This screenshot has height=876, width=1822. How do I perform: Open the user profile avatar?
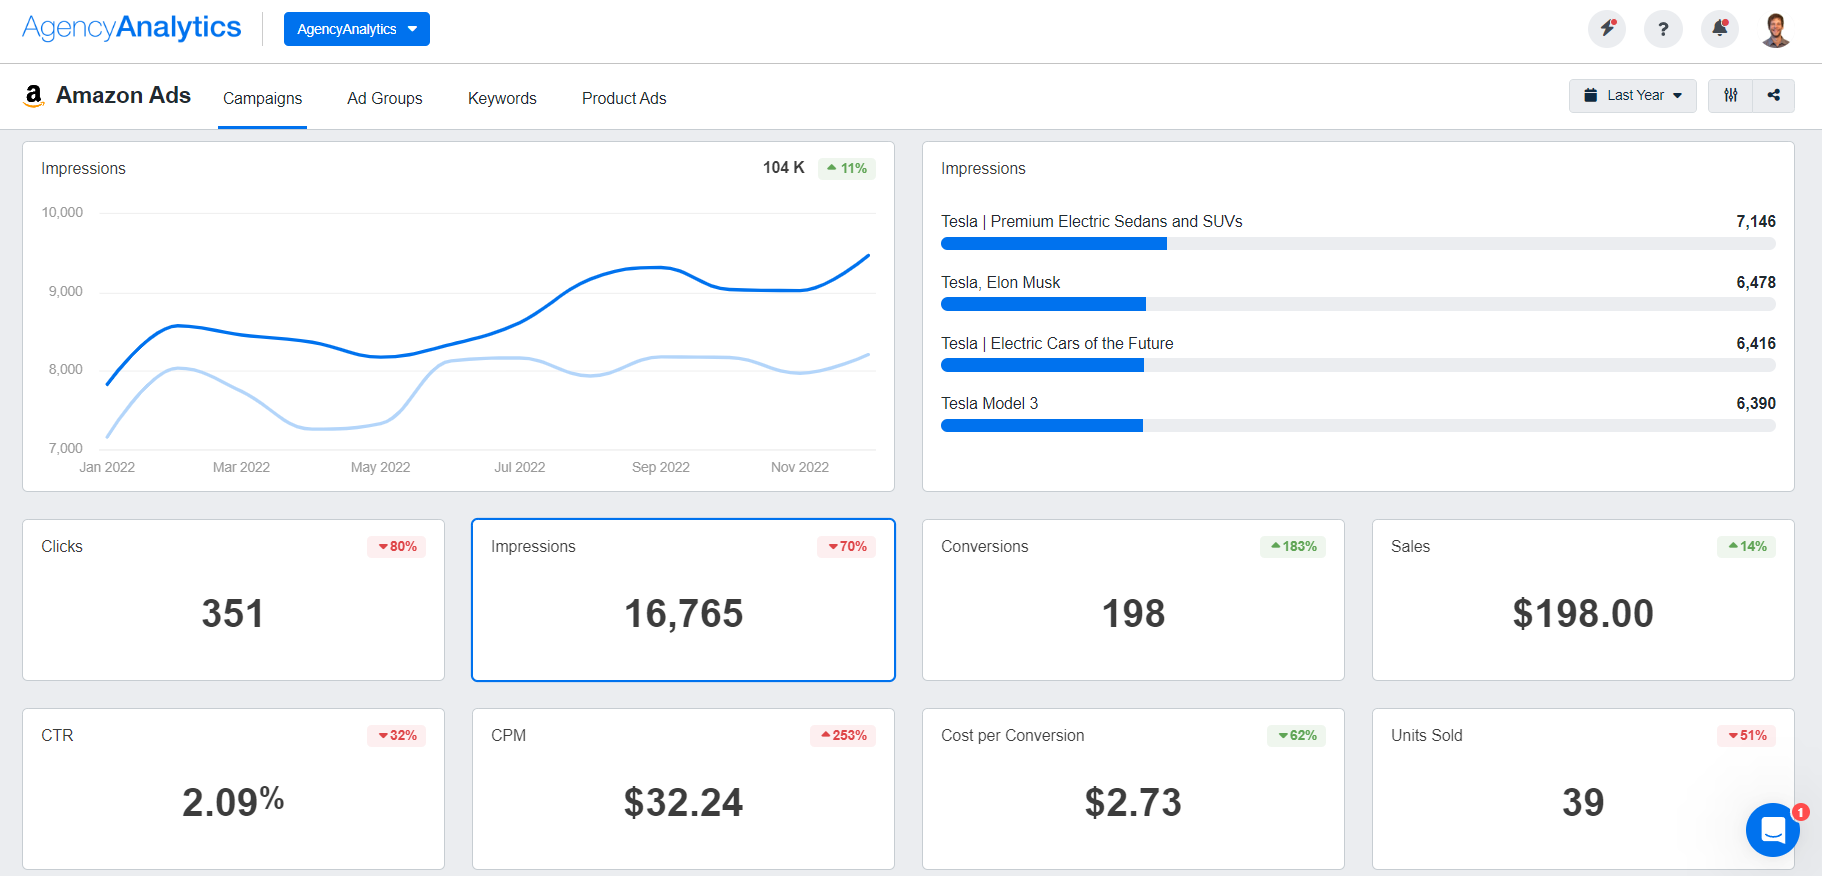coord(1776,29)
